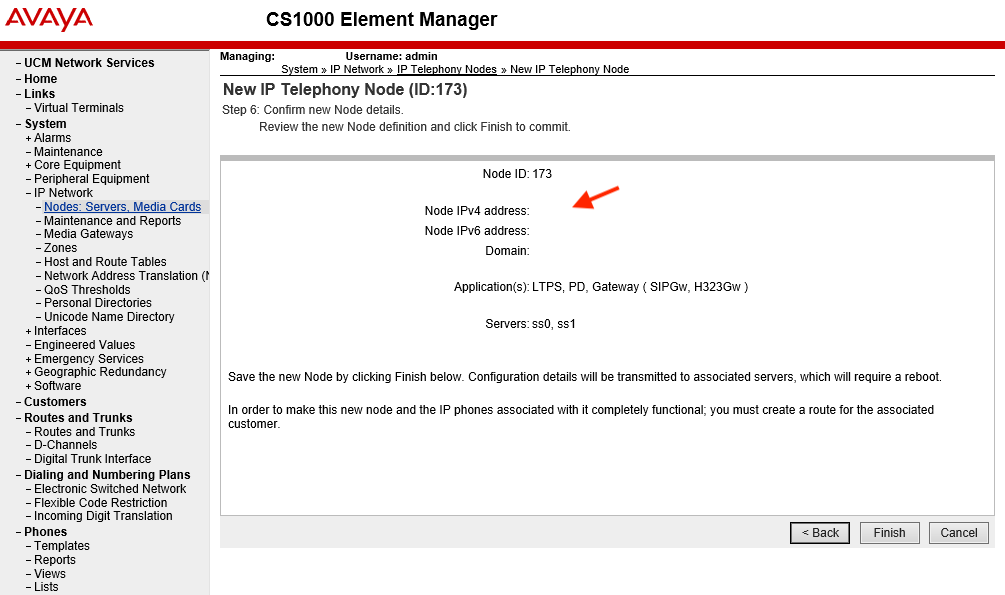
Task: Open UCM Network Services in sidebar
Action: (89, 63)
